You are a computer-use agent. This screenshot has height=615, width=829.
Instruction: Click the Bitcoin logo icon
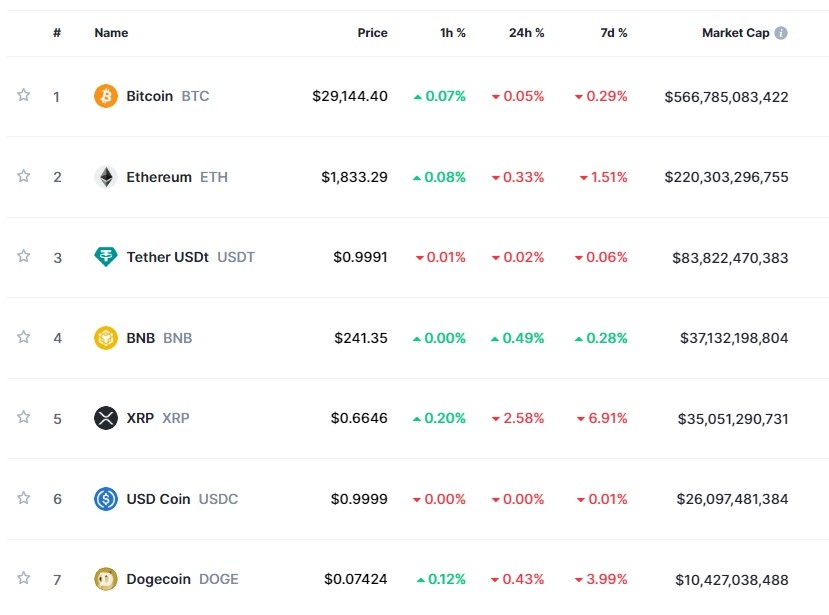(105, 96)
